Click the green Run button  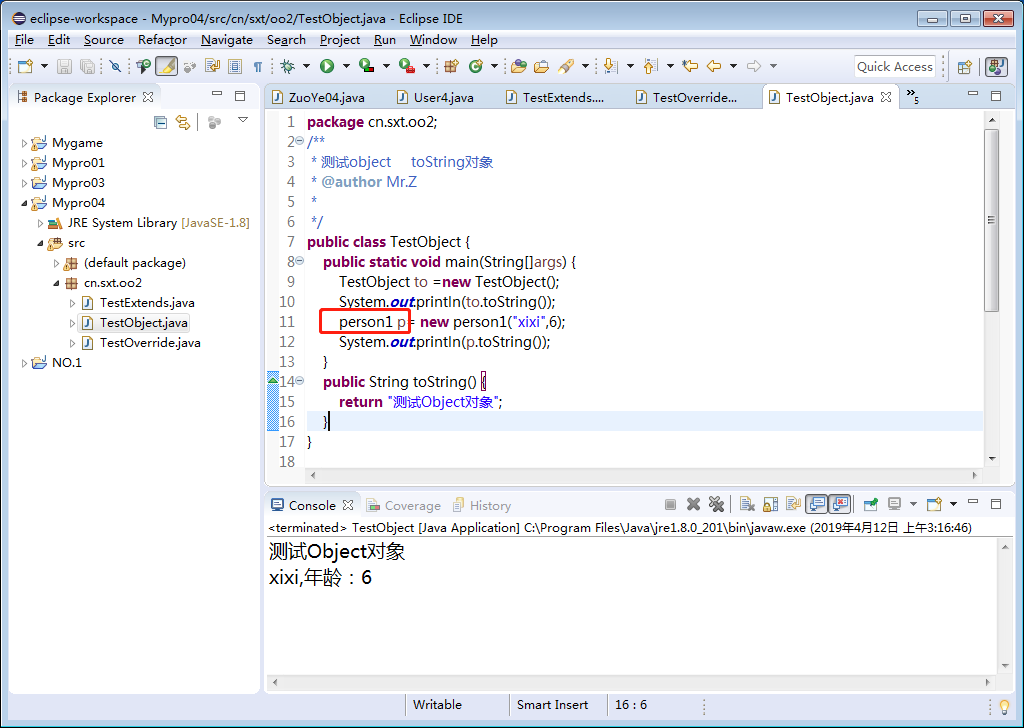327,66
